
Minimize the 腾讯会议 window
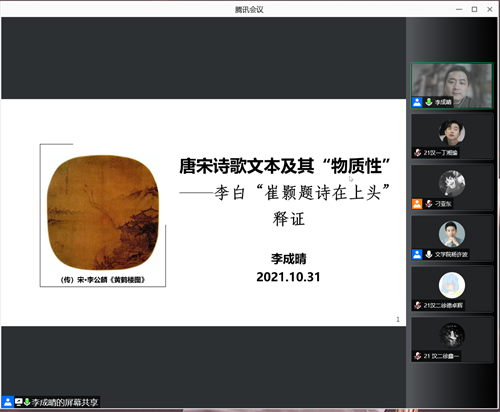pos(459,9)
